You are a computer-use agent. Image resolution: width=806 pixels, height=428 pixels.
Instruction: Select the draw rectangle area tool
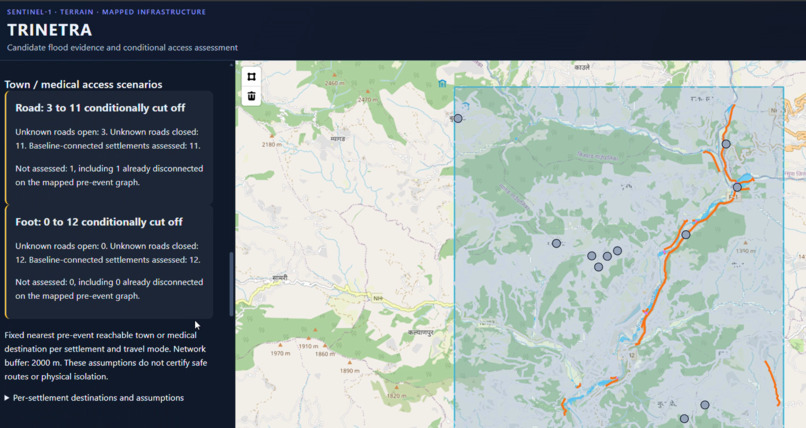pyautogui.click(x=251, y=77)
